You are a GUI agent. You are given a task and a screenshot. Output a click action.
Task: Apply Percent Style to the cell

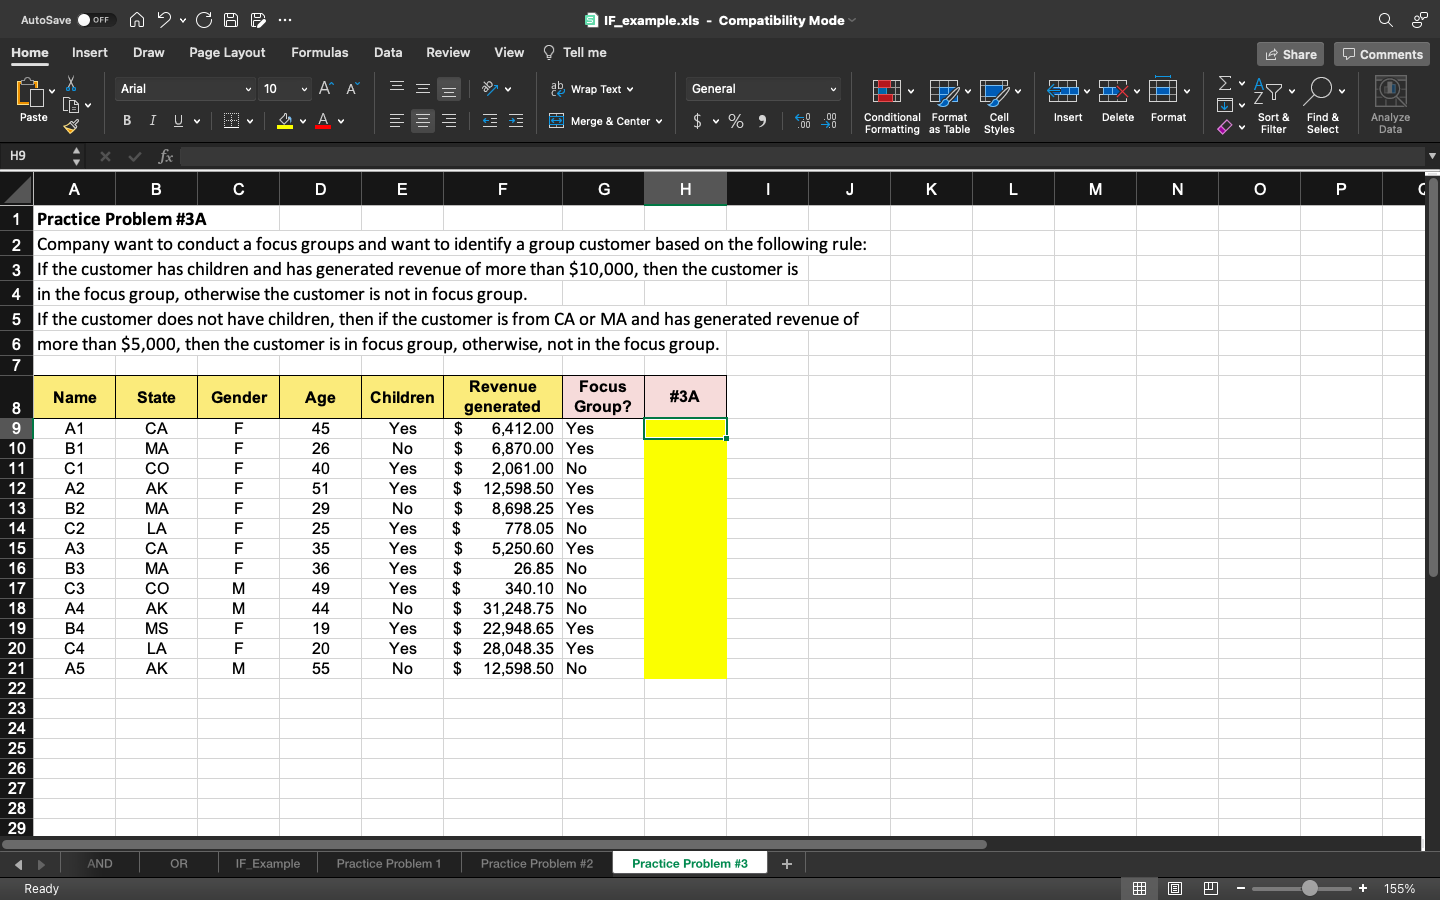click(x=736, y=121)
